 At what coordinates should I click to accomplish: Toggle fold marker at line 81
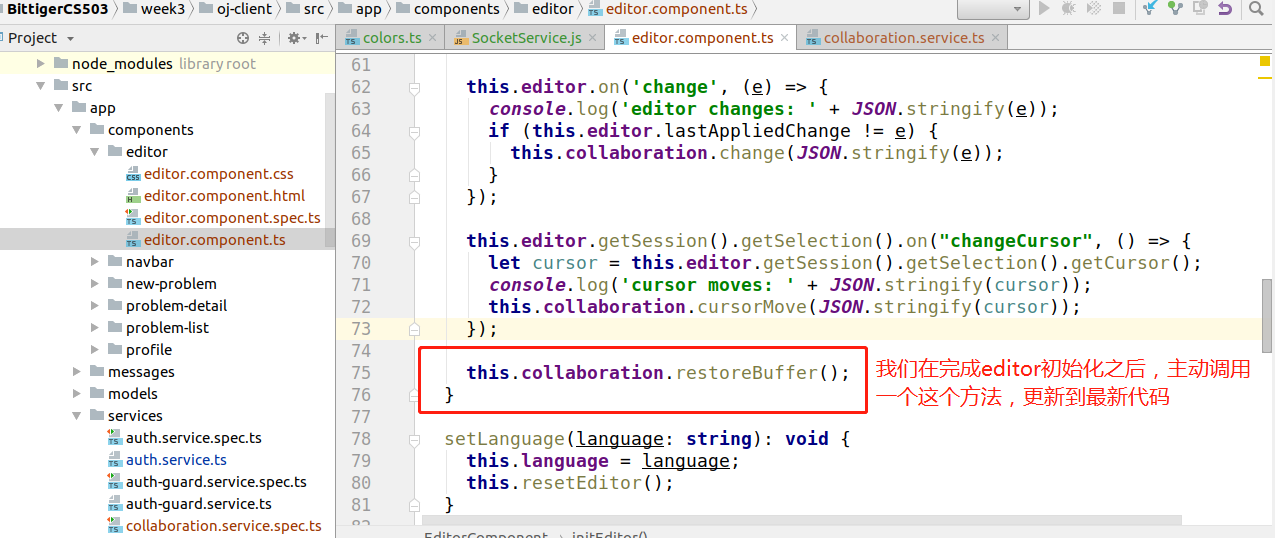pyautogui.click(x=414, y=505)
